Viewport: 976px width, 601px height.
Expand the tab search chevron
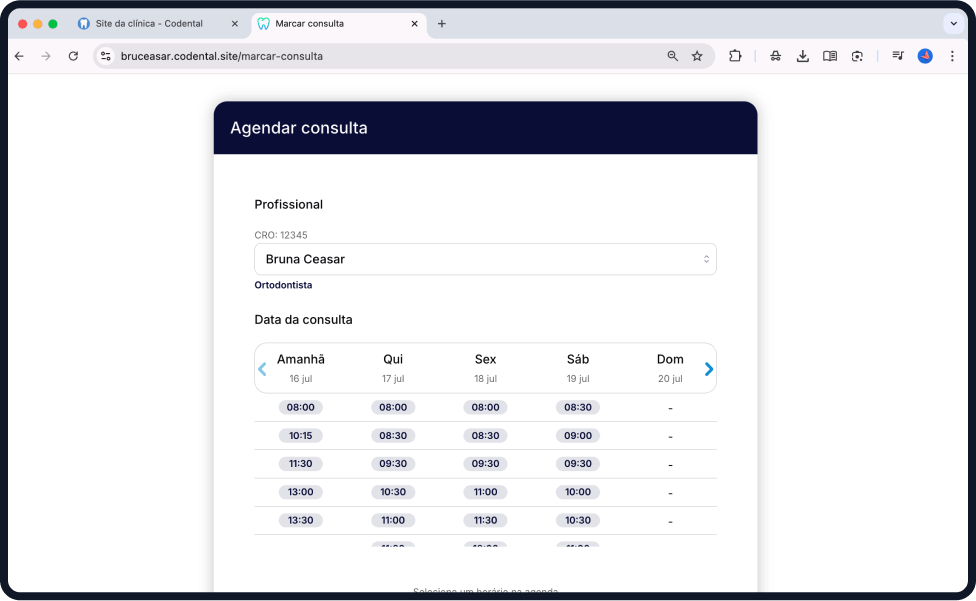point(953,23)
